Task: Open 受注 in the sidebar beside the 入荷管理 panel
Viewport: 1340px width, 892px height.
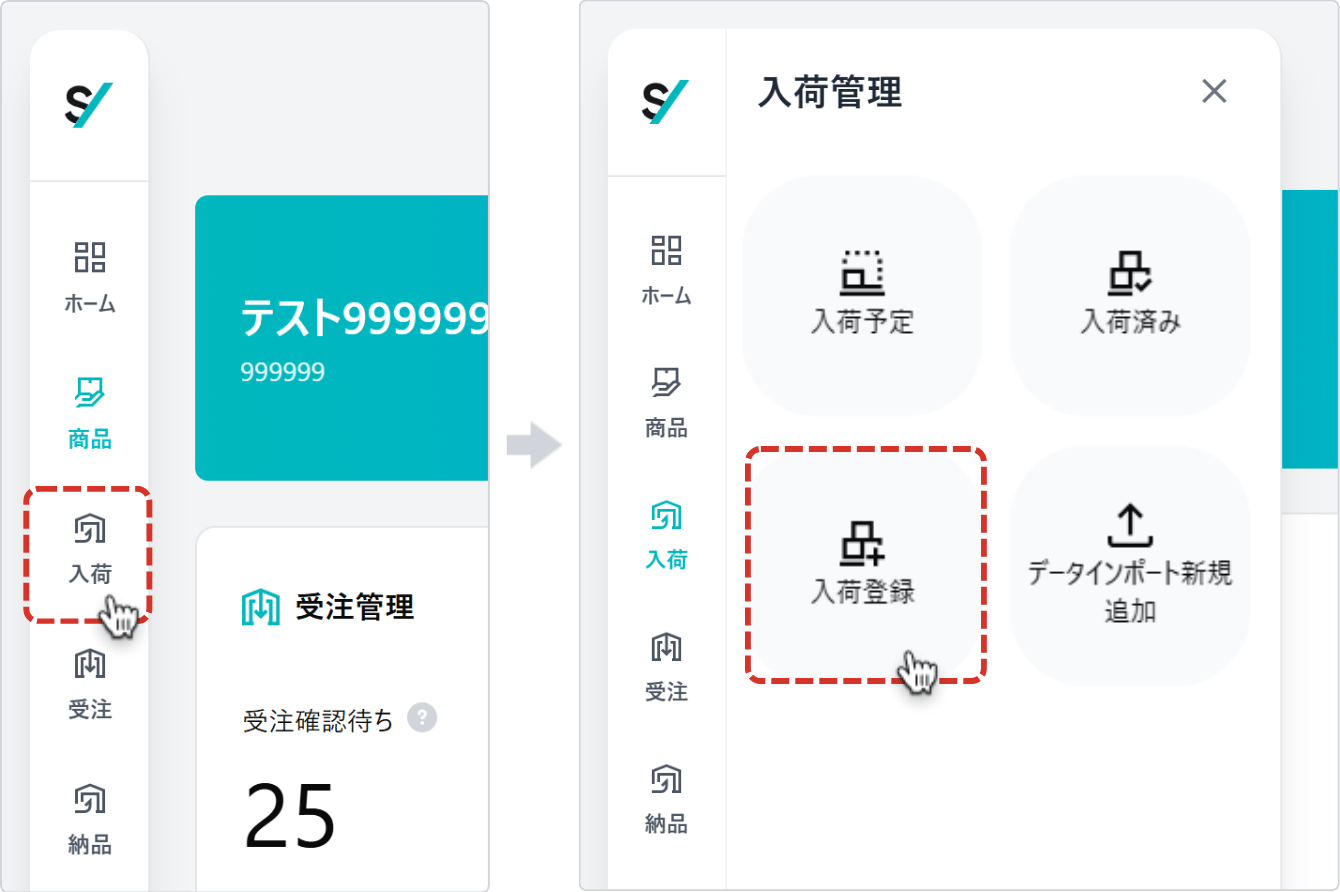Action: (x=666, y=666)
